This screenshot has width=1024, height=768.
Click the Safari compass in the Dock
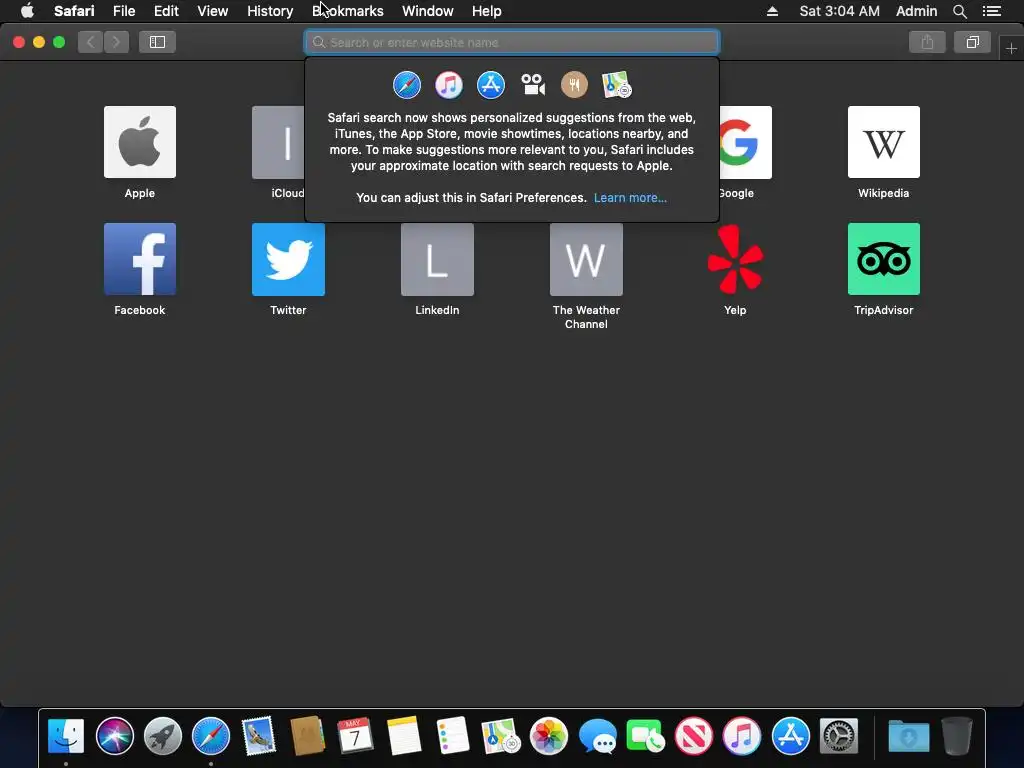211,736
